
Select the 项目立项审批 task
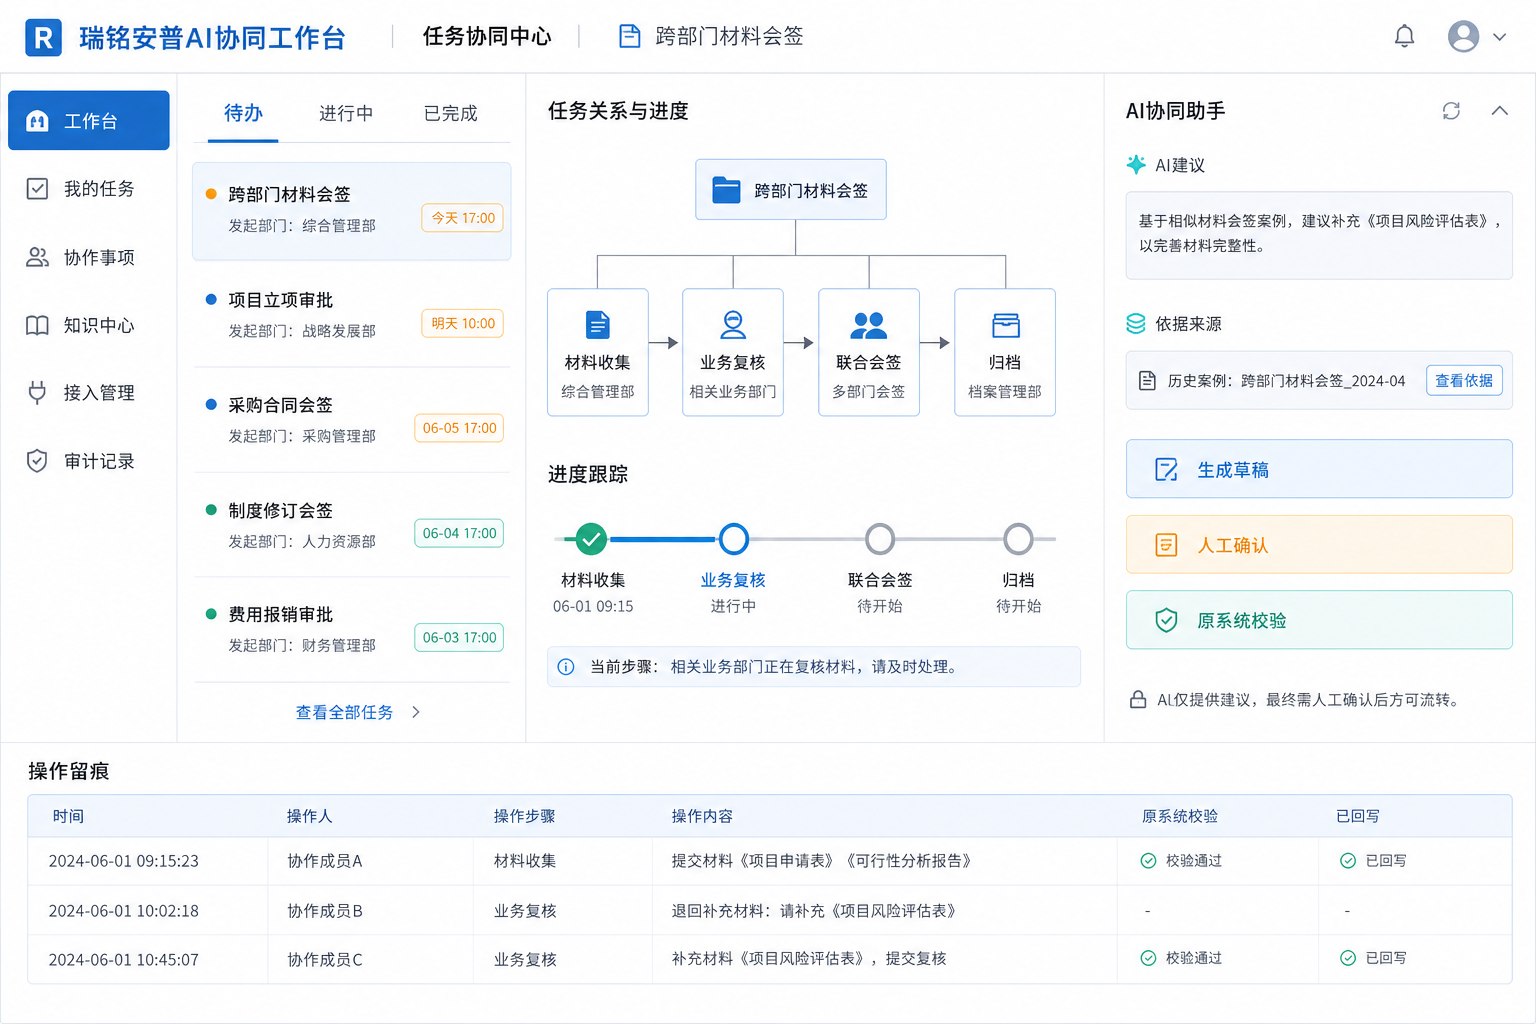tap(351, 315)
